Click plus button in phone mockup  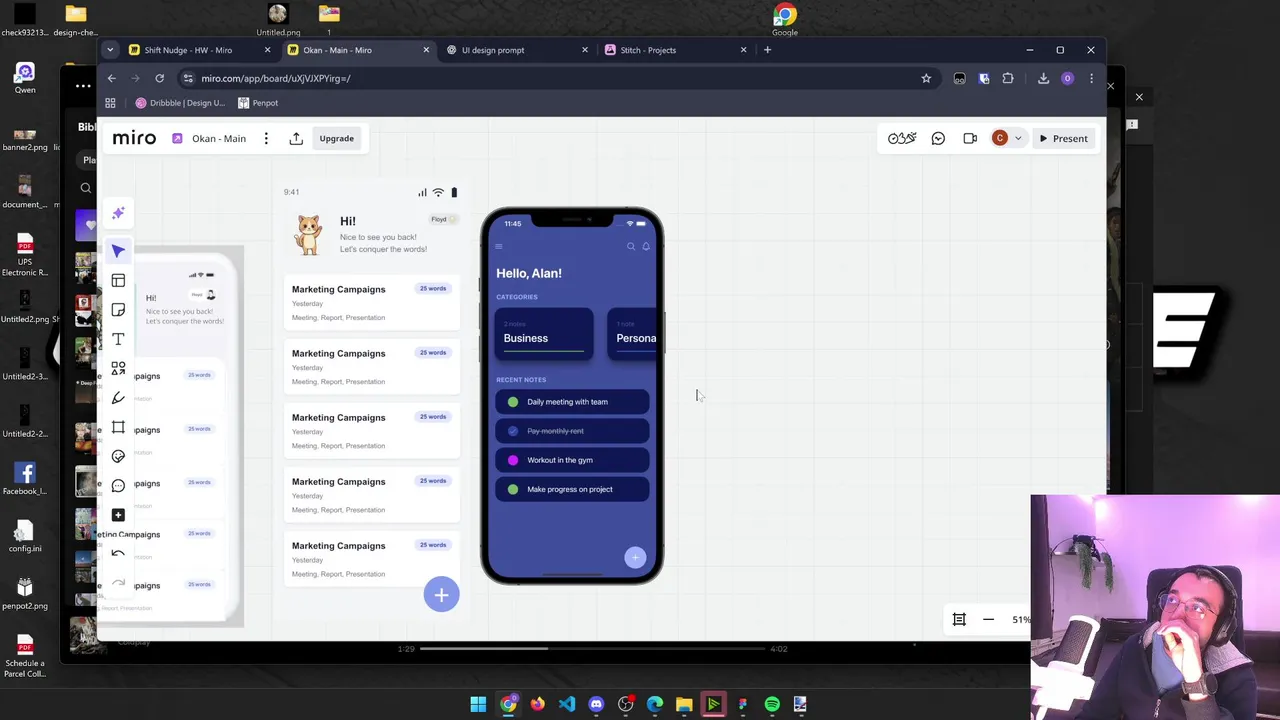[635, 558]
